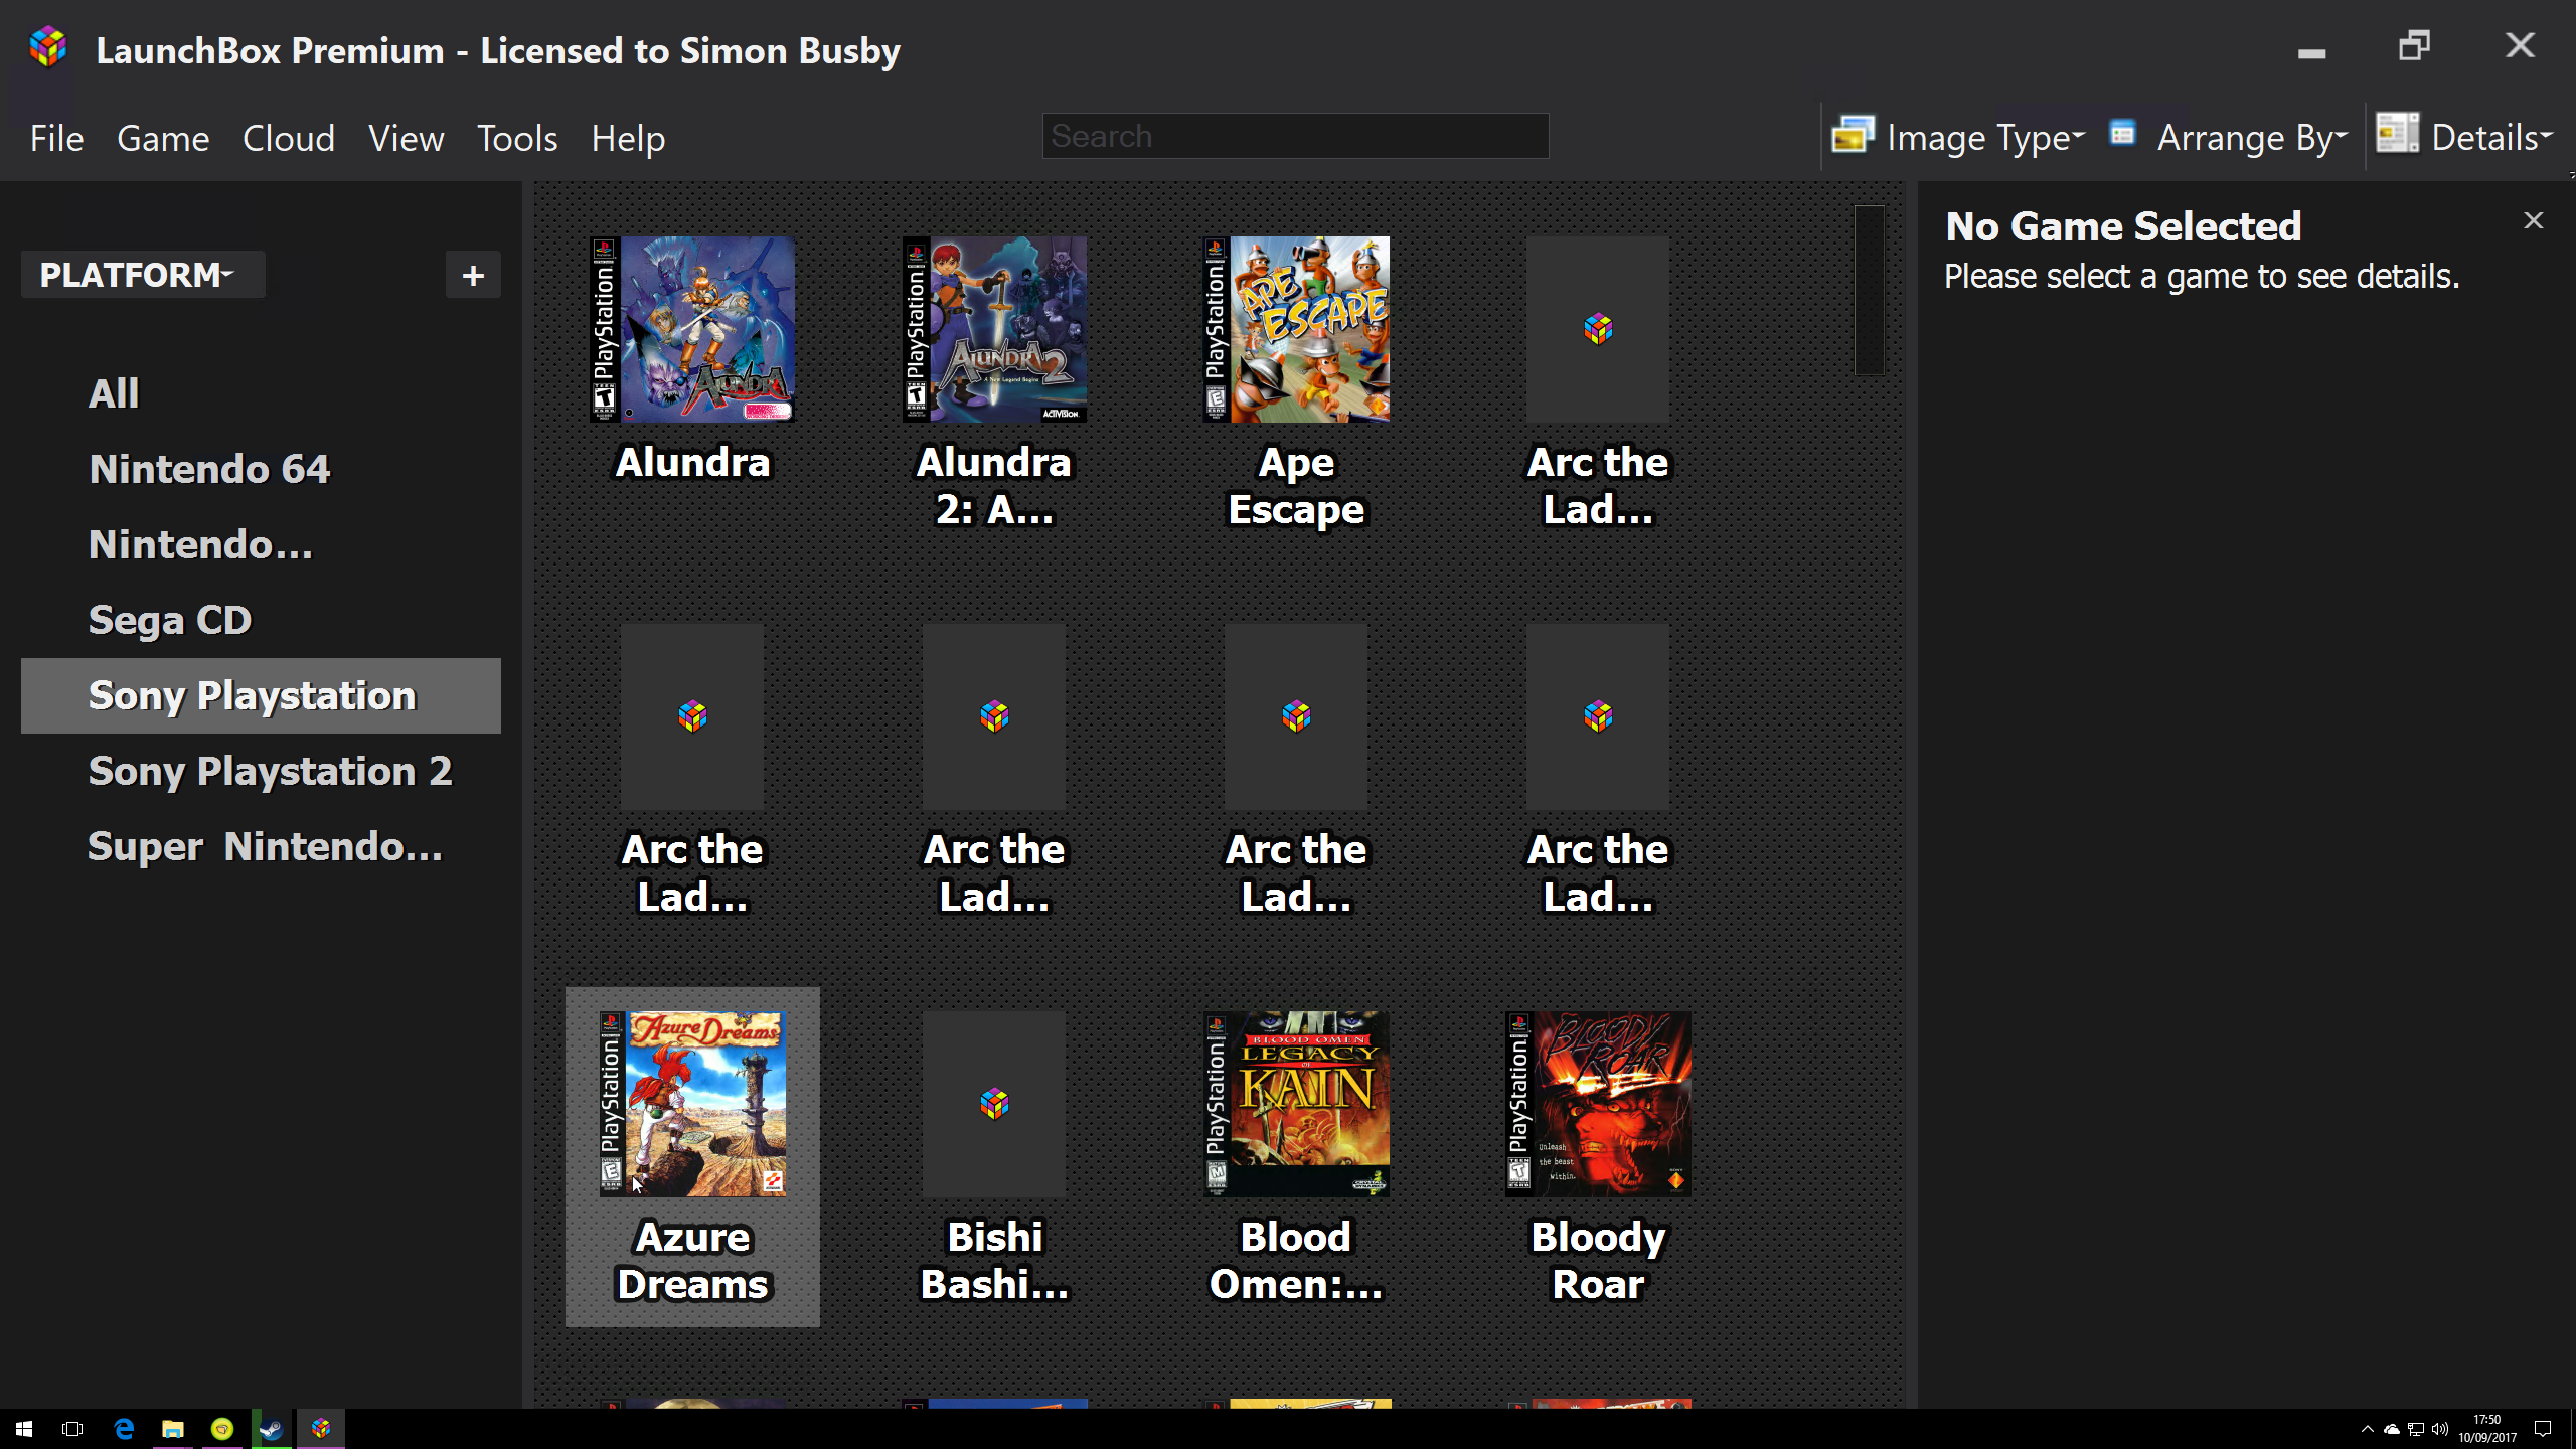Click the Ape Escape game title
The image size is (2576, 1449).
(x=1296, y=486)
